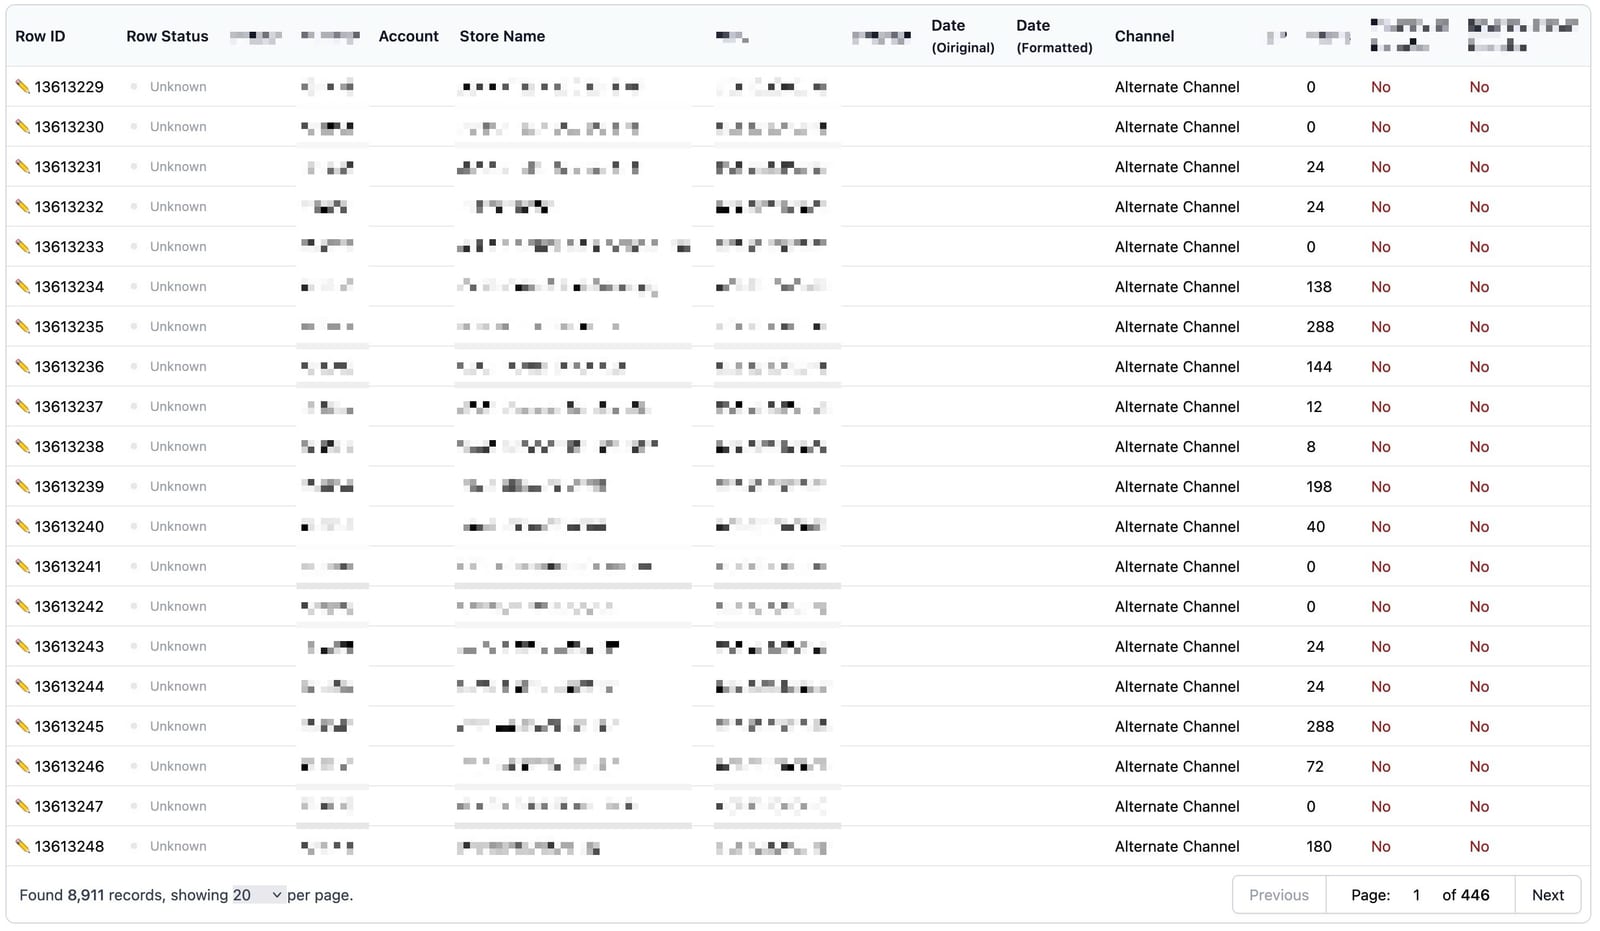Viewport: 1600px width, 931px height.
Task: Click the red No link on the first row
Action: coord(1381,87)
